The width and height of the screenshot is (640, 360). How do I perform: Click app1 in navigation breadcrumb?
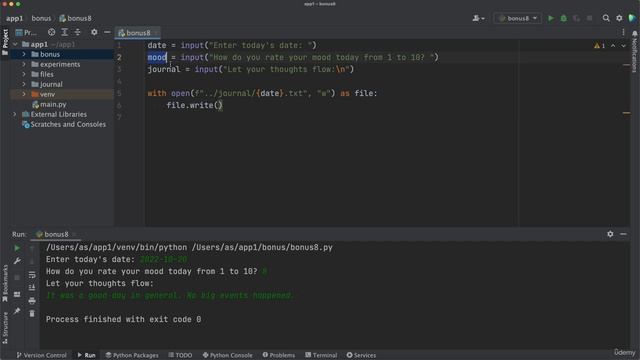pyautogui.click(x=14, y=18)
